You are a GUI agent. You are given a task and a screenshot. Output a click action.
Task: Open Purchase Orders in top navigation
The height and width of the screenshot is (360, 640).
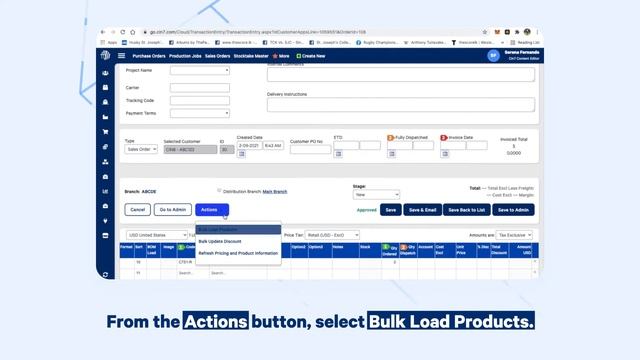pyautogui.click(x=149, y=56)
